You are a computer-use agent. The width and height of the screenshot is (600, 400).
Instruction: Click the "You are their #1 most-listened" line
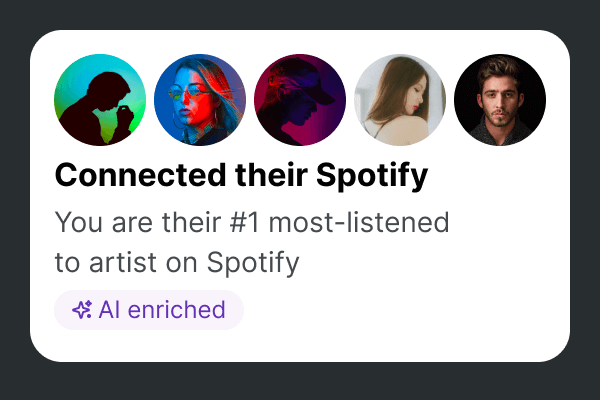(251, 222)
